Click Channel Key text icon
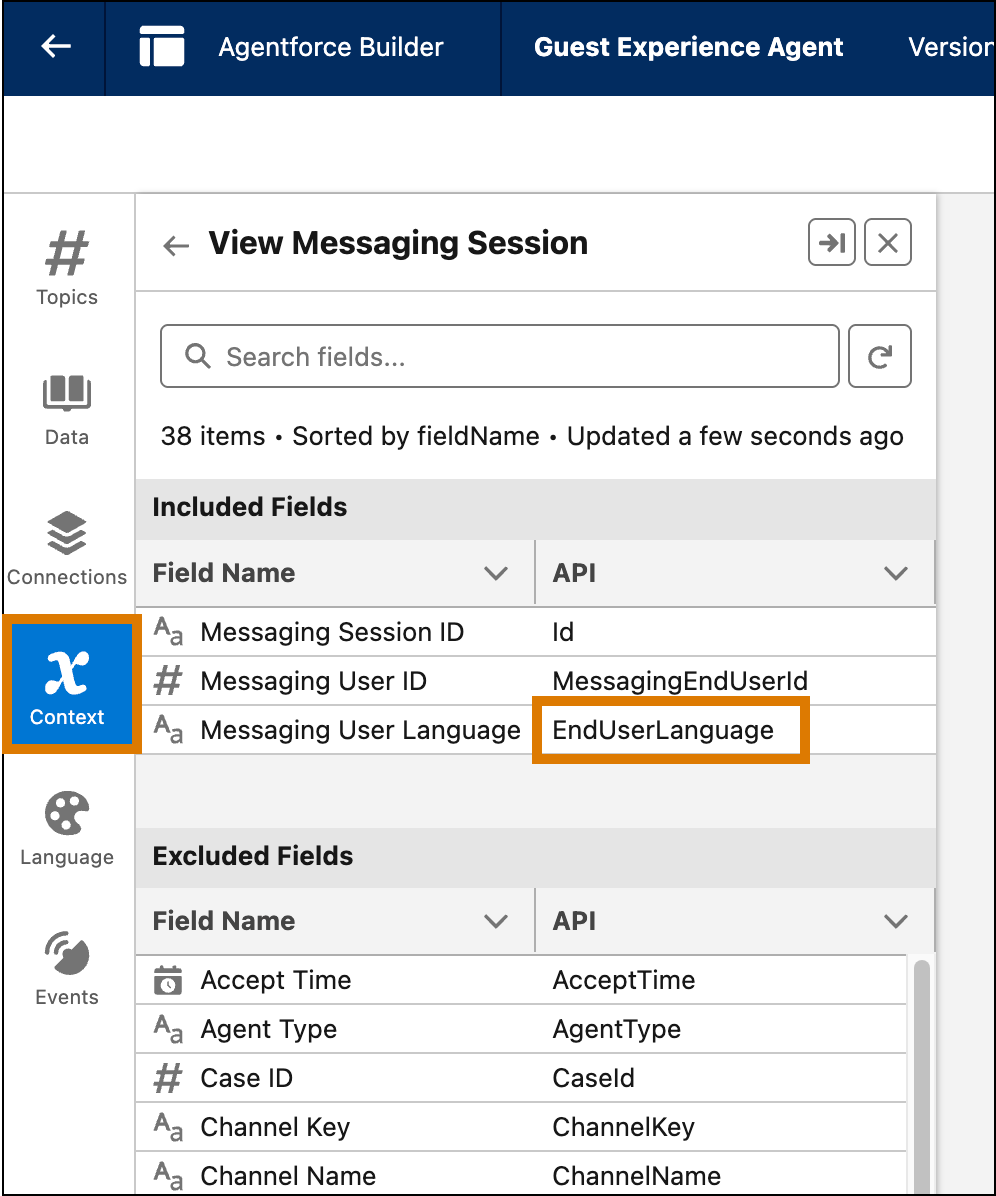Viewport: 996px width, 1196px height. (x=168, y=1127)
